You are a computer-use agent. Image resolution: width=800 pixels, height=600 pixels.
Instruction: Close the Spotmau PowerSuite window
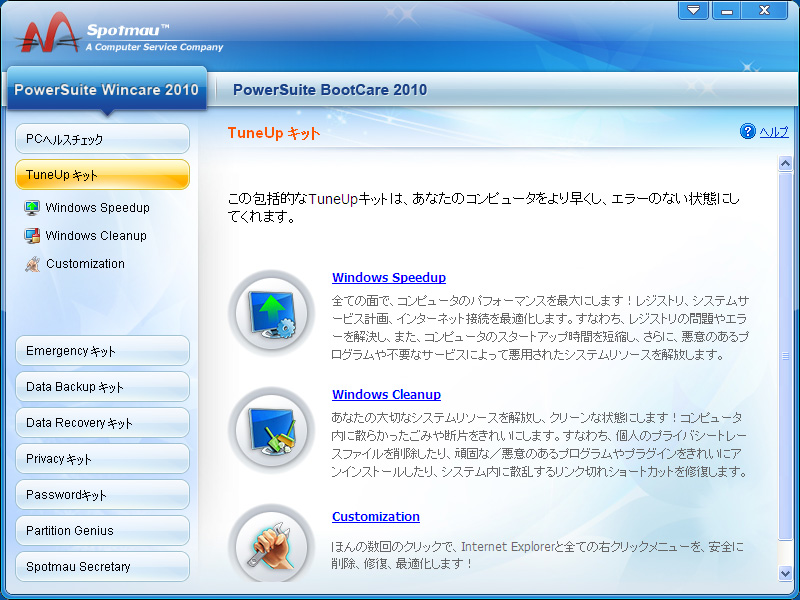point(764,10)
